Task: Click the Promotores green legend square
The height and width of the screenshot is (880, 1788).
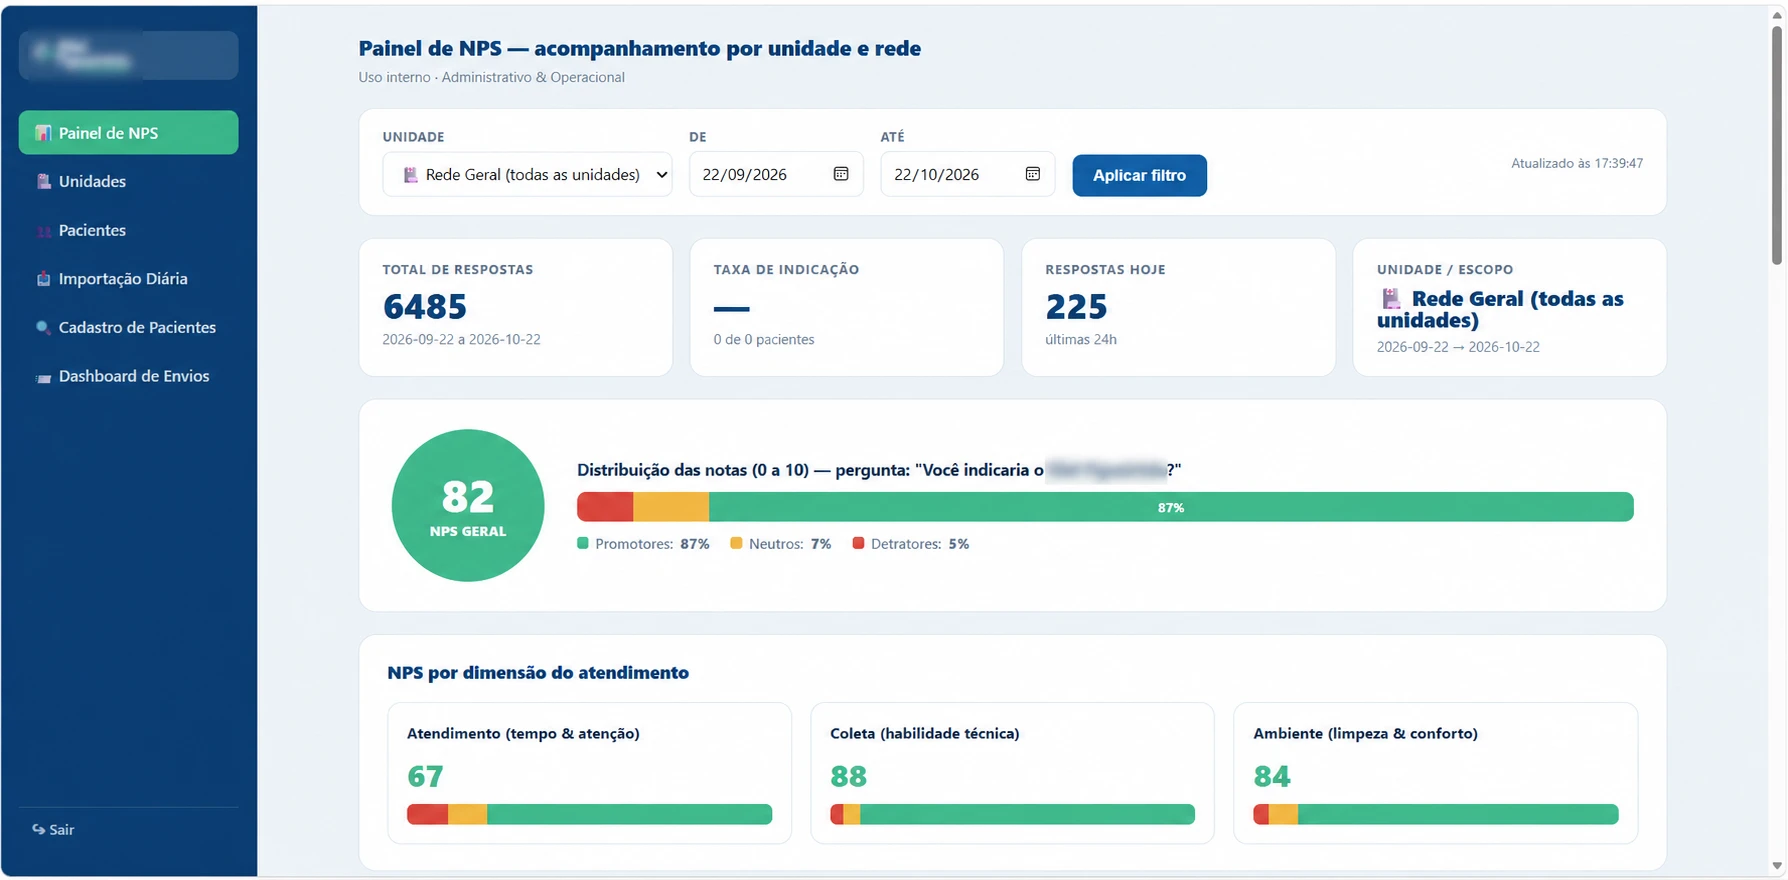Action: click(x=583, y=543)
